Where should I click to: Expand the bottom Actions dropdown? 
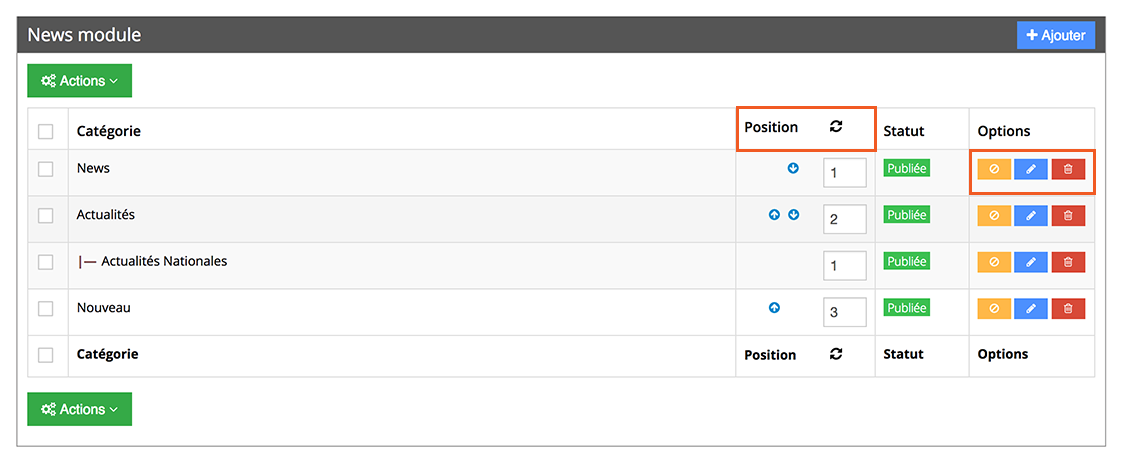click(79, 409)
